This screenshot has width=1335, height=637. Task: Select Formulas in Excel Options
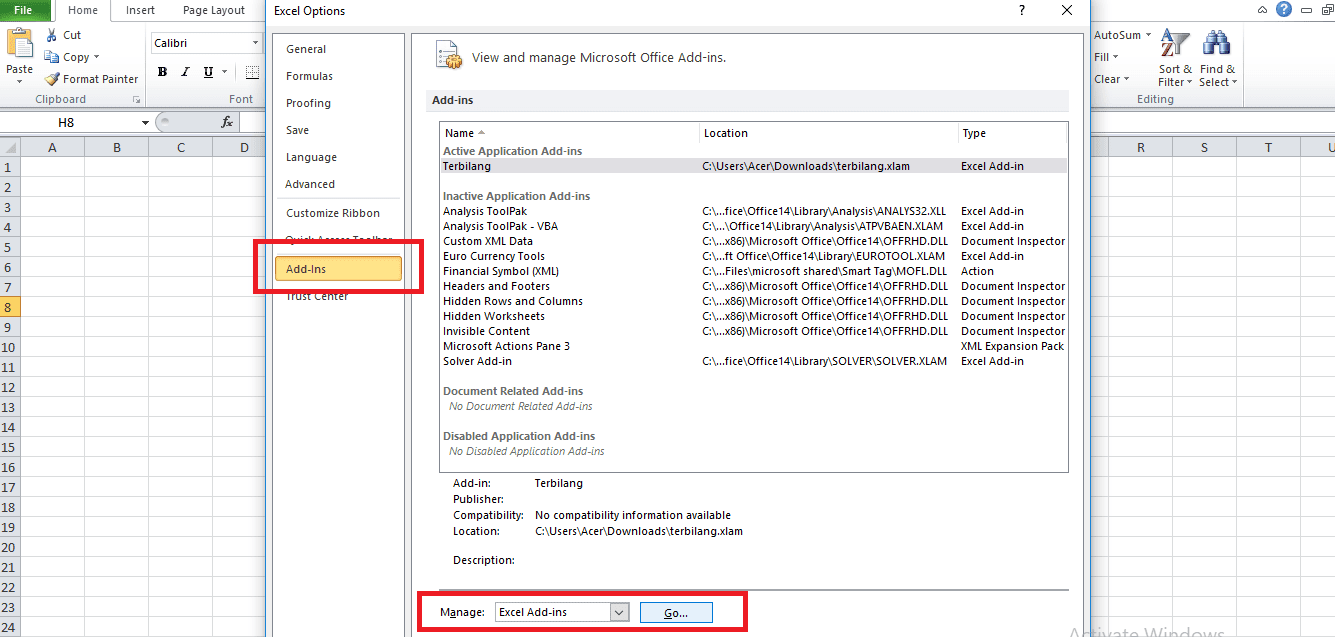338,76
